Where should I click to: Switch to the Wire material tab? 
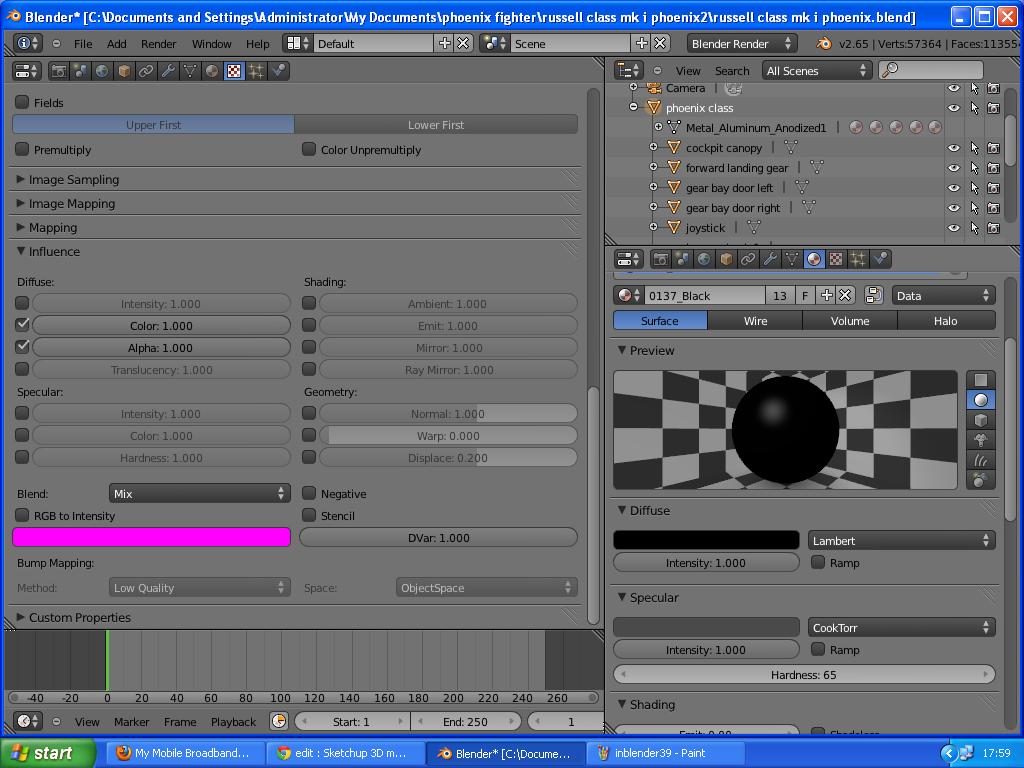(755, 320)
